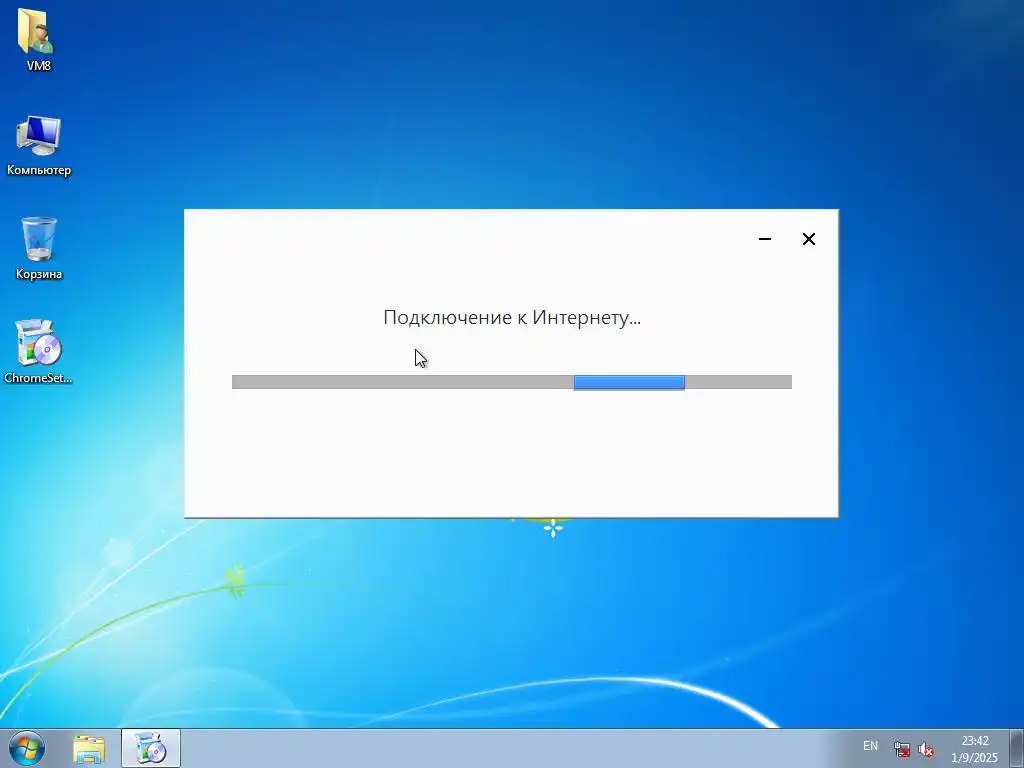Click the Chrome installer taskbar button
The width and height of the screenshot is (1024, 768).
[151, 748]
